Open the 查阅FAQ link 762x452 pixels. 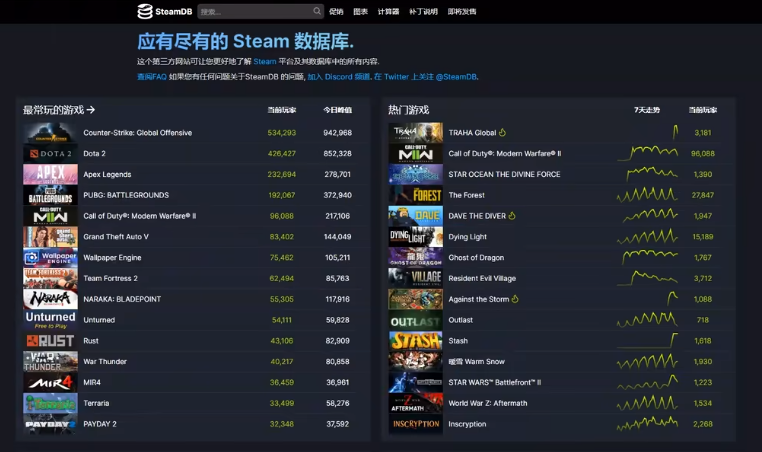(x=152, y=77)
